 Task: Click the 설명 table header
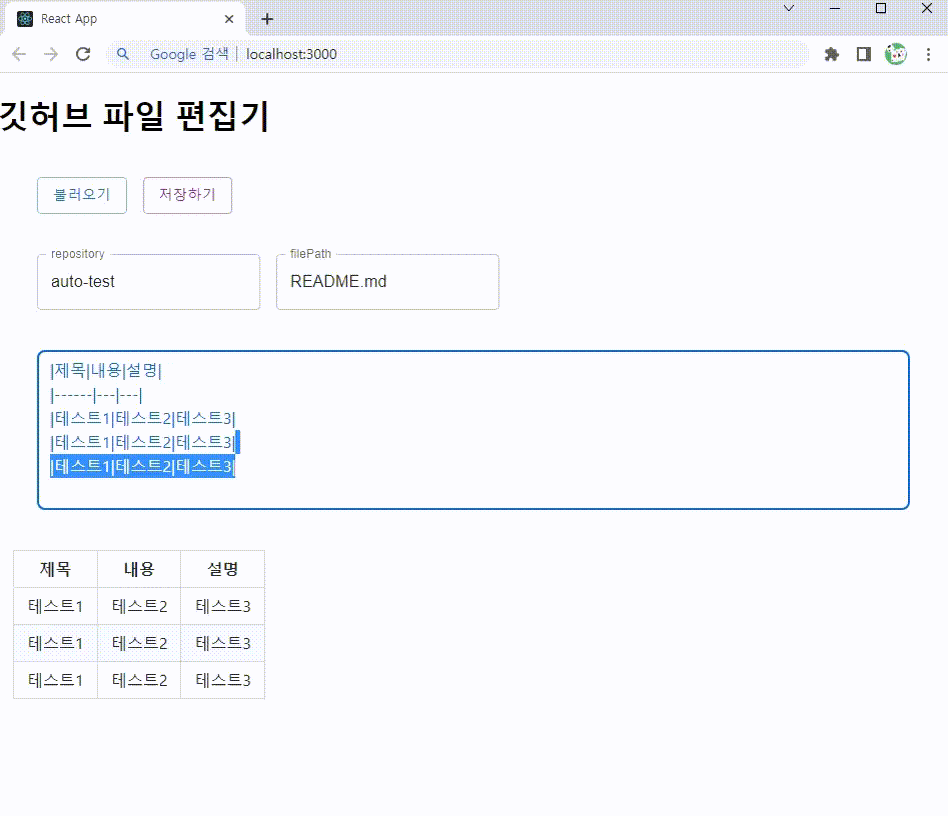222,569
